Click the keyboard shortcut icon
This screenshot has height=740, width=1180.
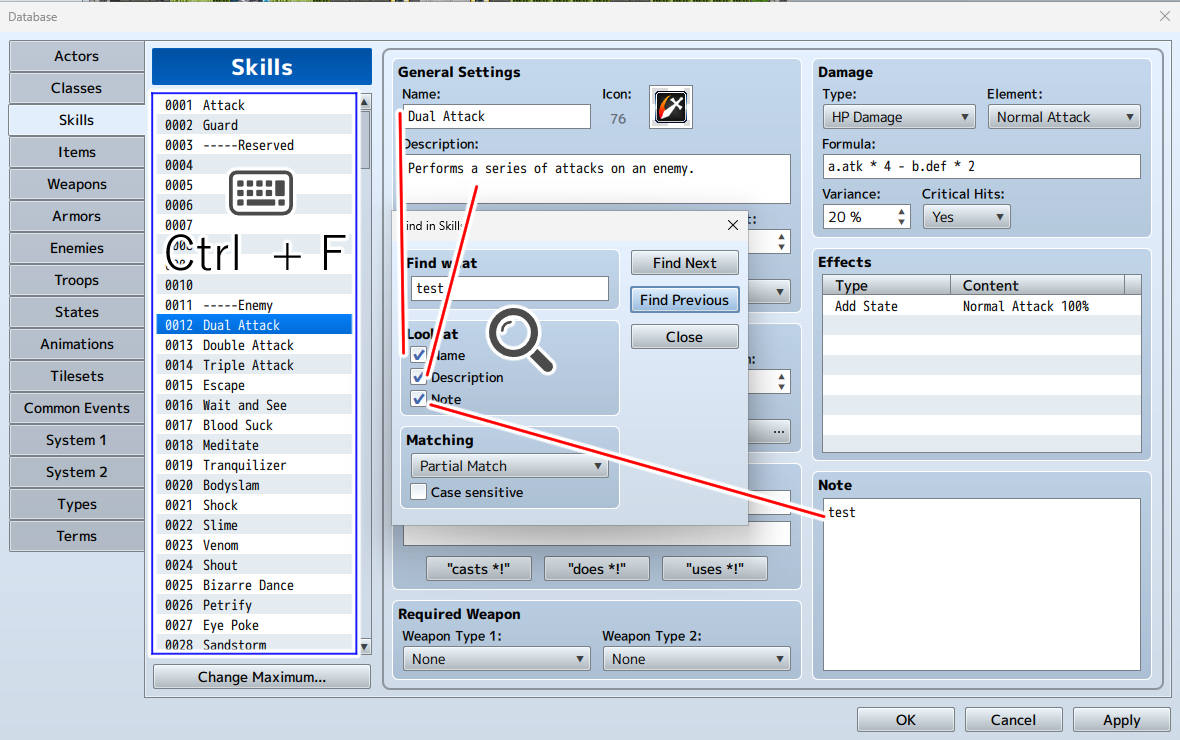[x=260, y=194]
